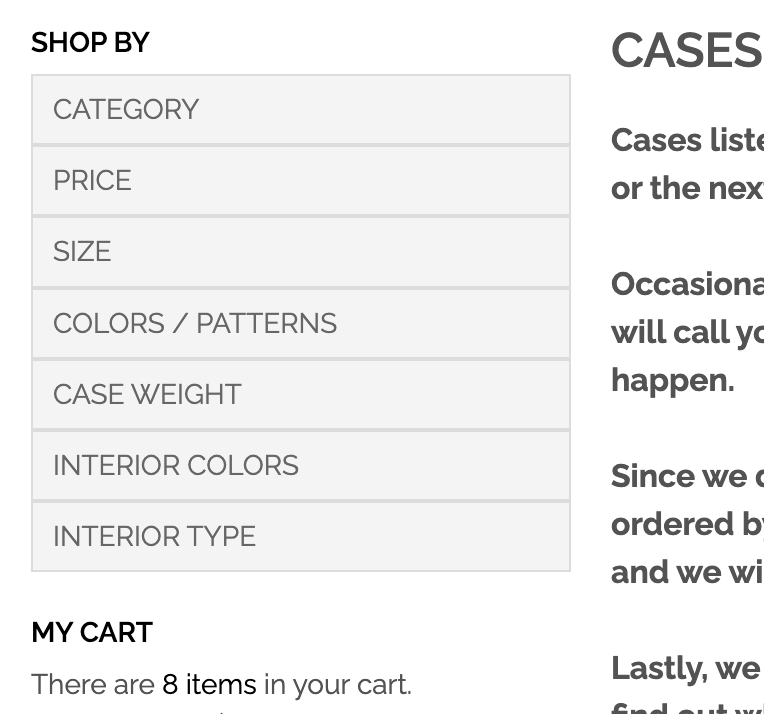Click the word happen in description
This screenshot has height=714, width=764.
tap(672, 380)
